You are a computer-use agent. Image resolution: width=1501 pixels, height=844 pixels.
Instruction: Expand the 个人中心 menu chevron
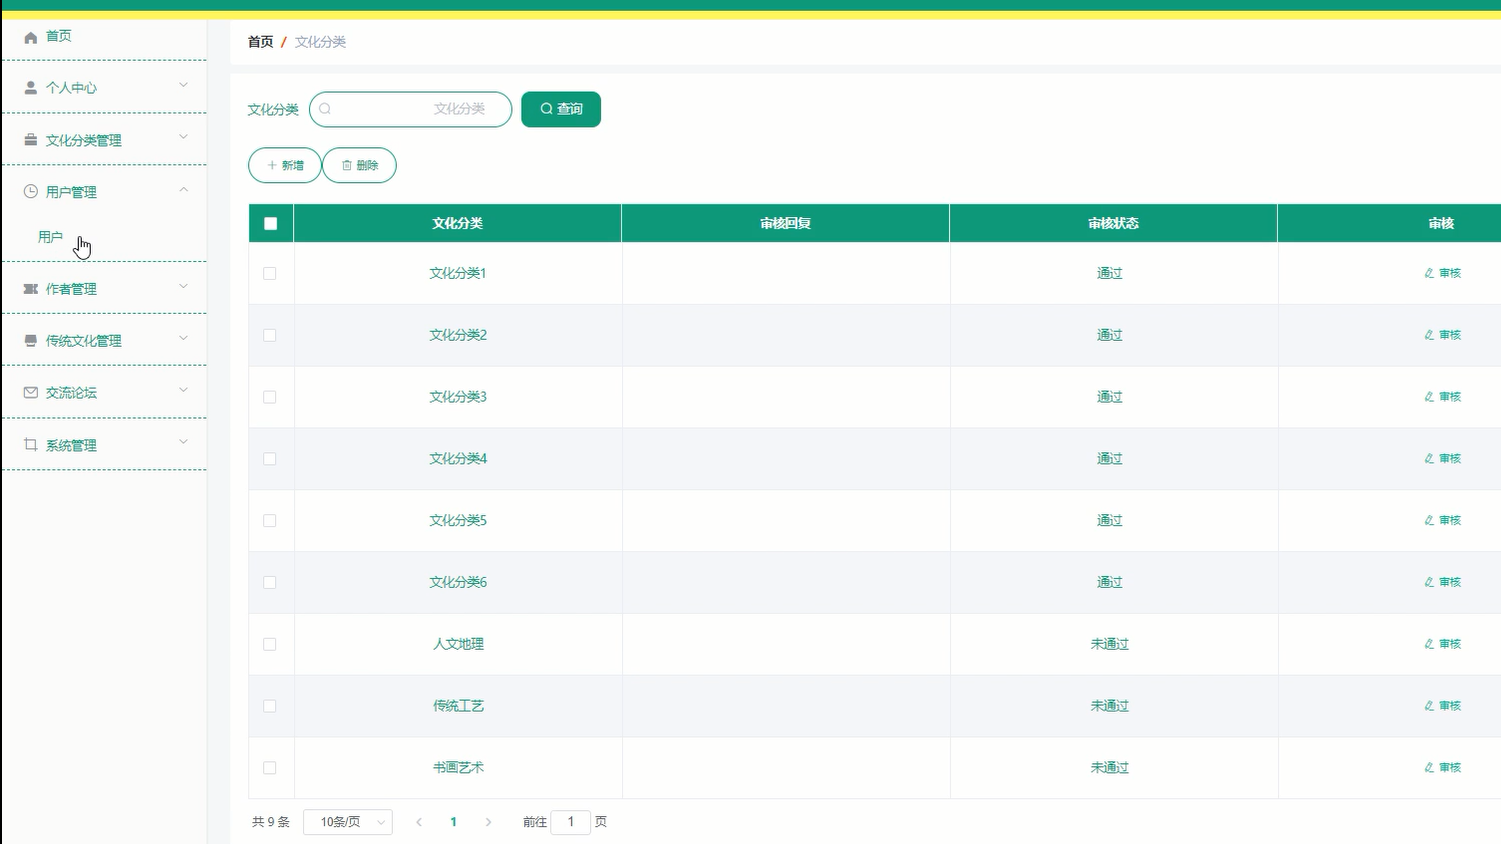tap(183, 86)
